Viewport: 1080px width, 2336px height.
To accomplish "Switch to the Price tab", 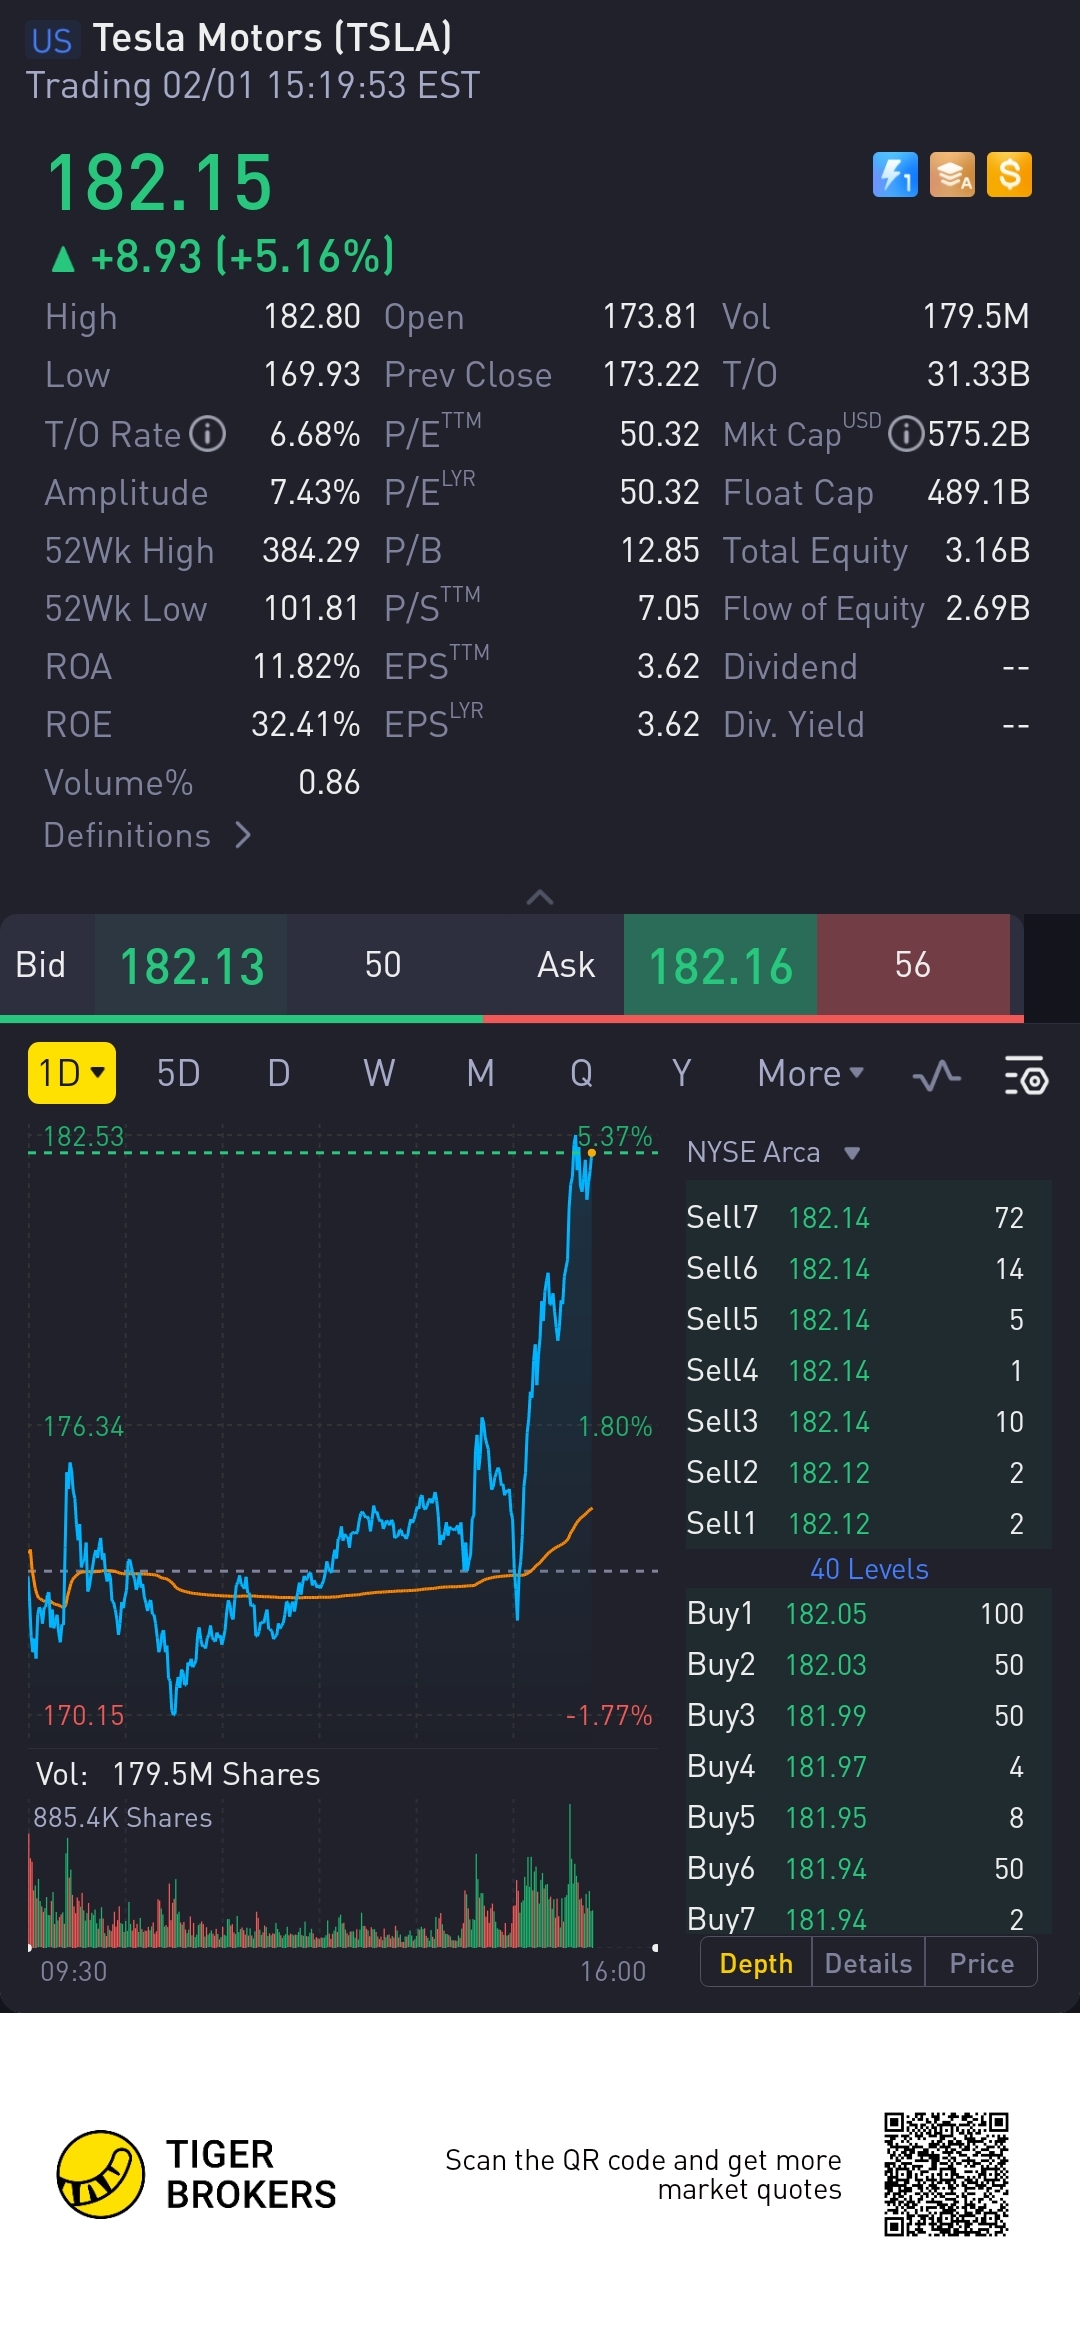I will pos(981,1963).
